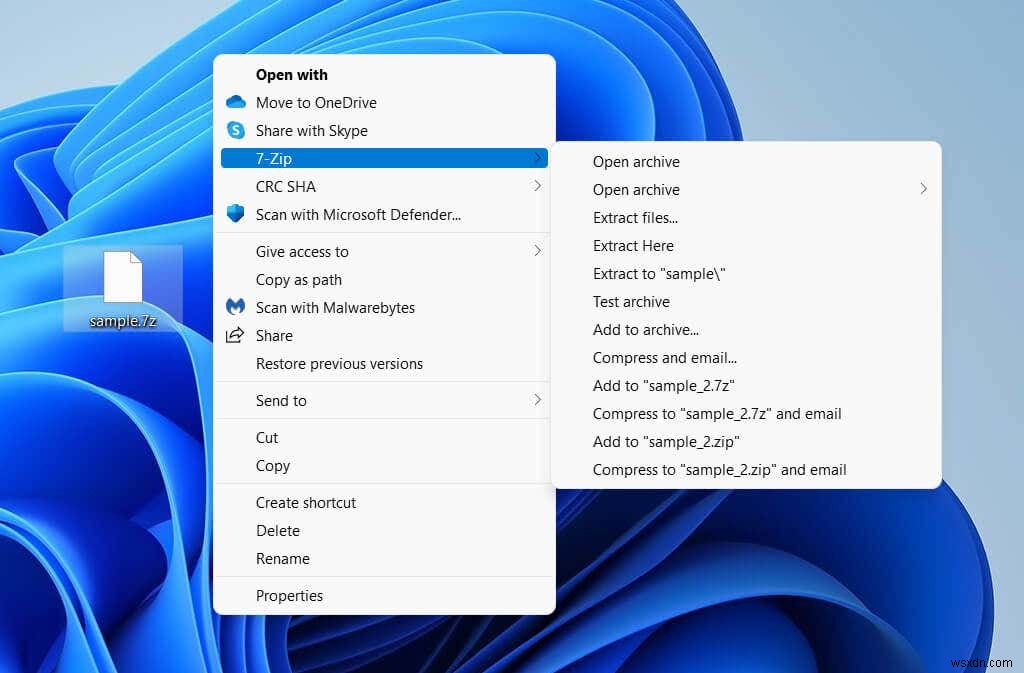Click the Skype icon beside Share with Skype
This screenshot has width=1024, height=673.
coord(236,130)
